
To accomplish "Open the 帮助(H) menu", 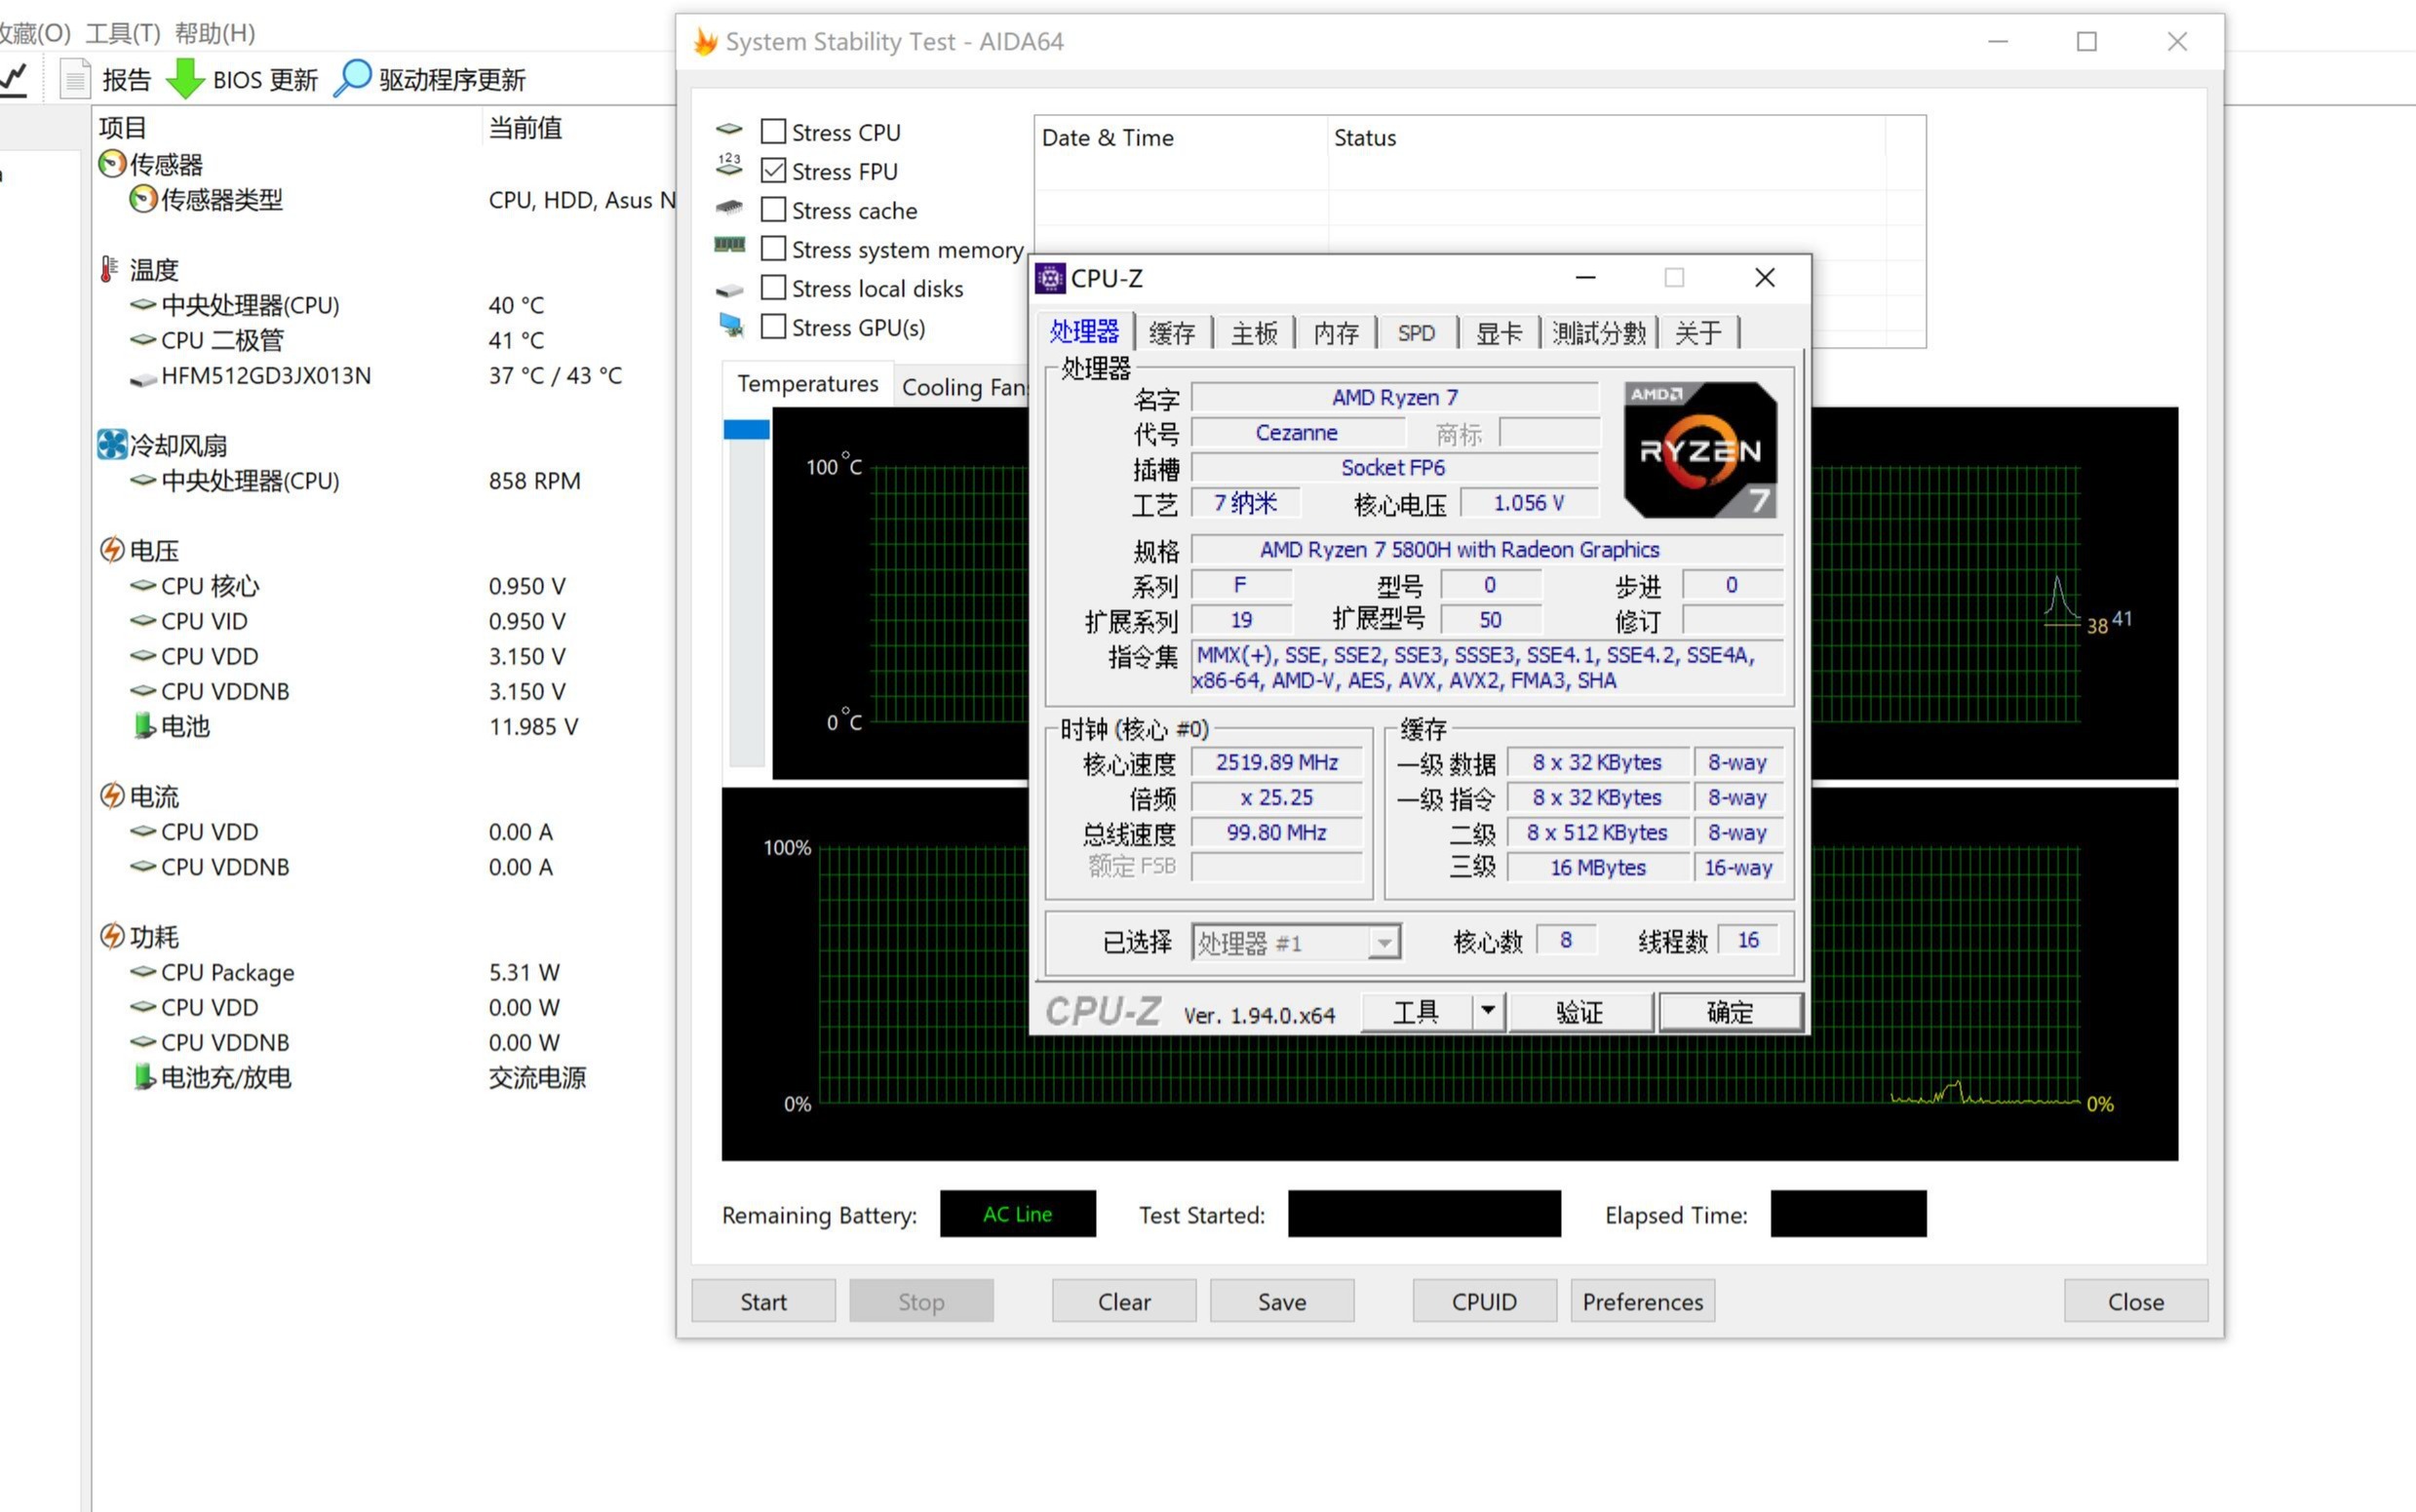I will coord(215,33).
